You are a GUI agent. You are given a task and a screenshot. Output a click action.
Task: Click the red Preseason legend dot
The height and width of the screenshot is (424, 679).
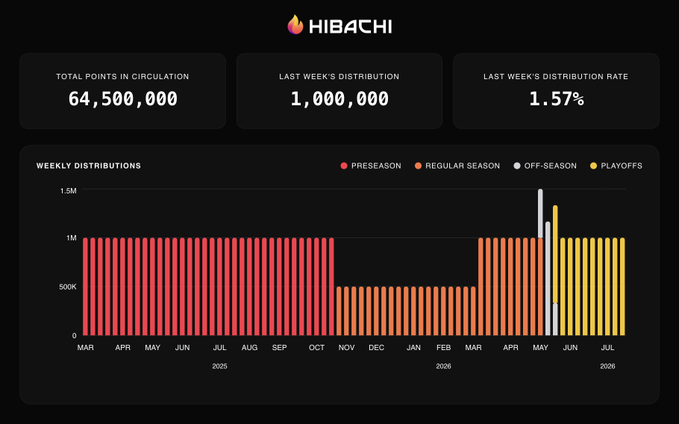344,166
